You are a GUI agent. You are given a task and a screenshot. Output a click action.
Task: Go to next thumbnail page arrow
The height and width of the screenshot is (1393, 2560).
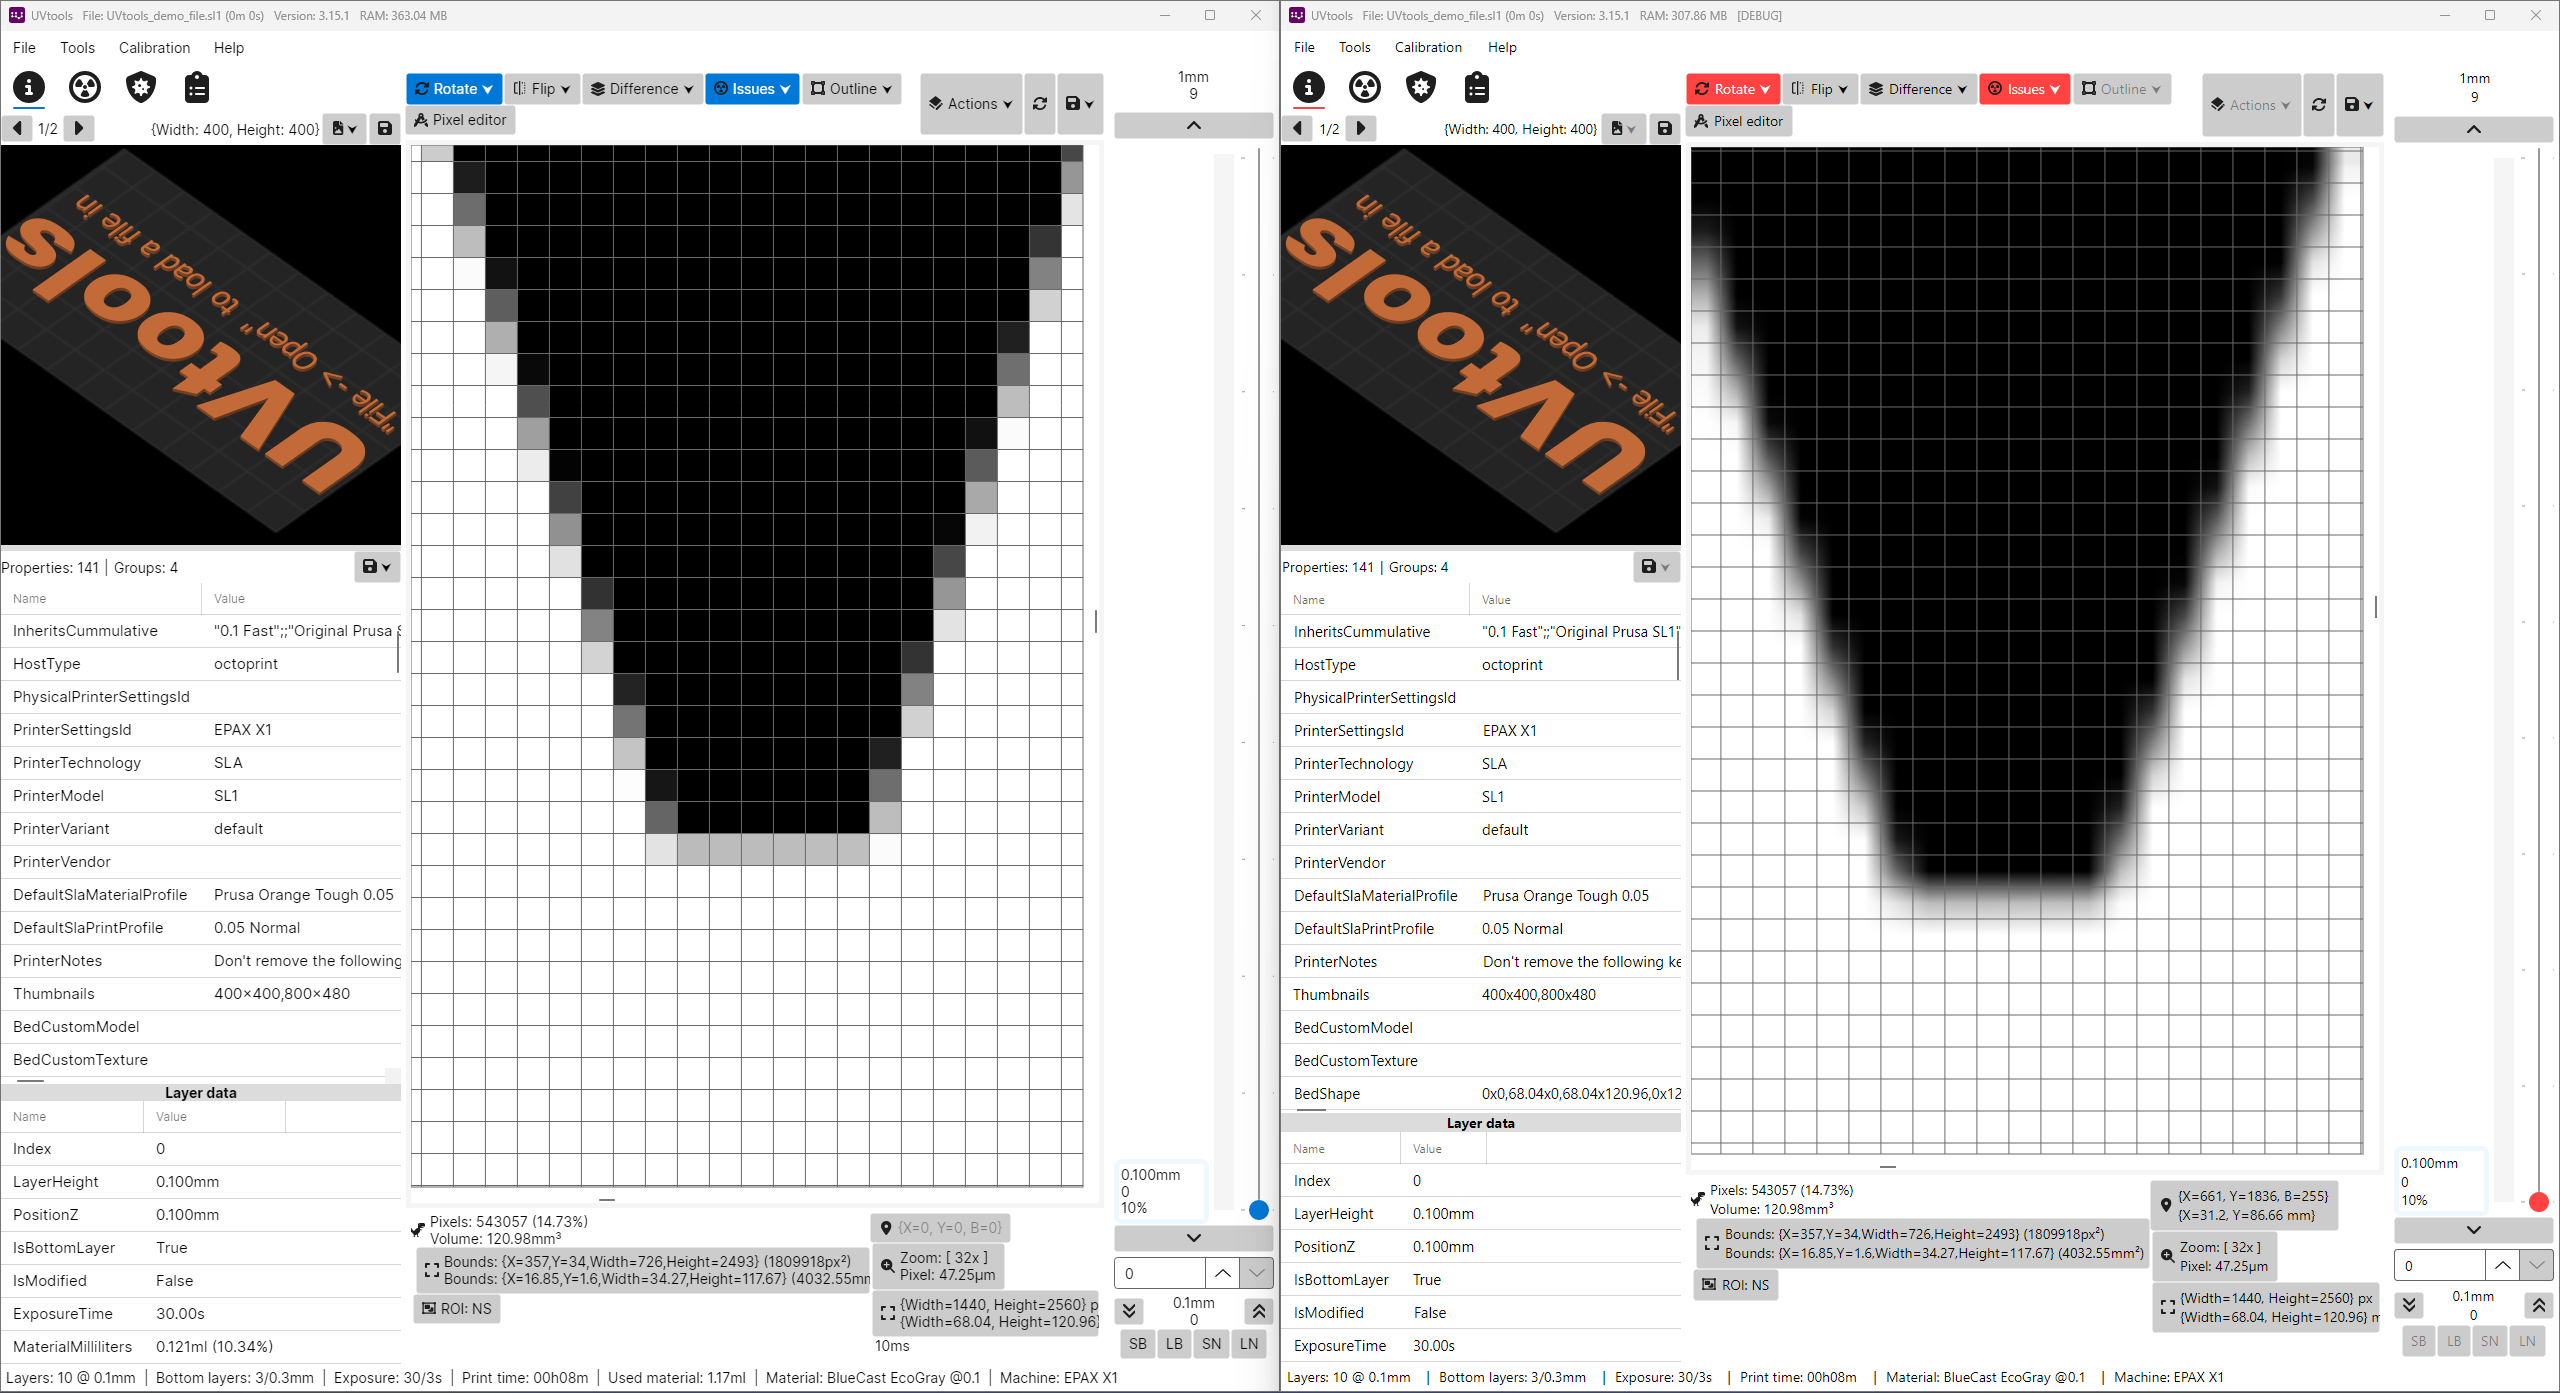click(79, 128)
